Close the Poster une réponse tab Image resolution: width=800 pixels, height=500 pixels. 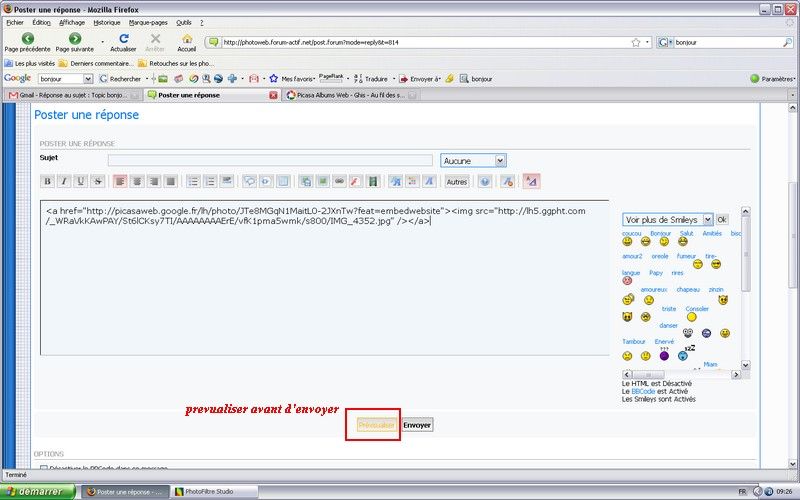point(273,95)
